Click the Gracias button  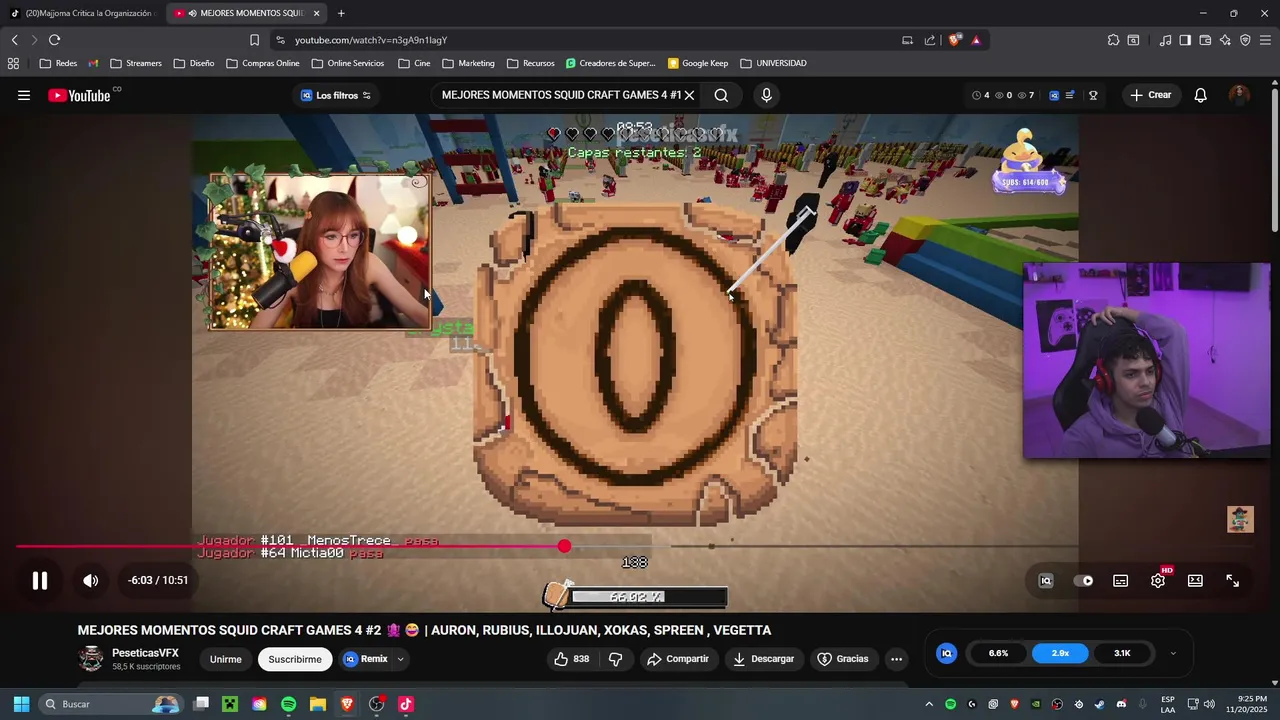point(842,659)
